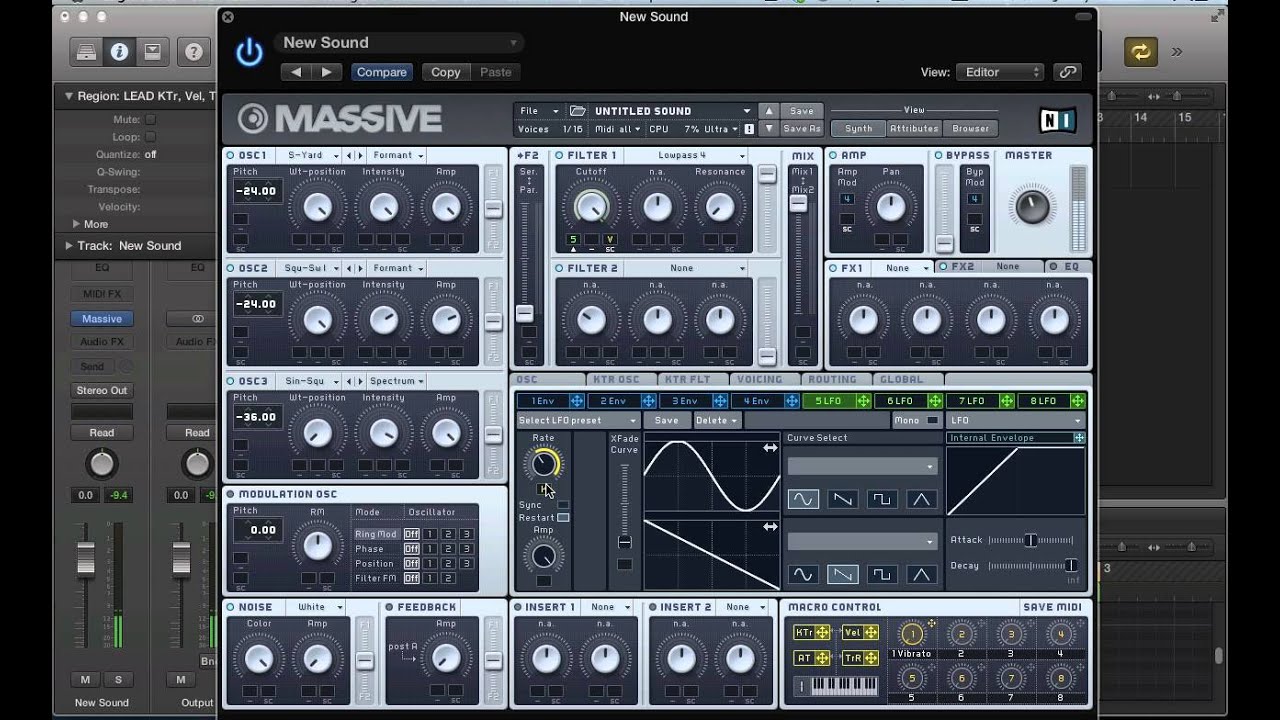The image size is (1280, 720).
Task: Click the Internal Envelope modulation handle
Action: click(x=1079, y=438)
